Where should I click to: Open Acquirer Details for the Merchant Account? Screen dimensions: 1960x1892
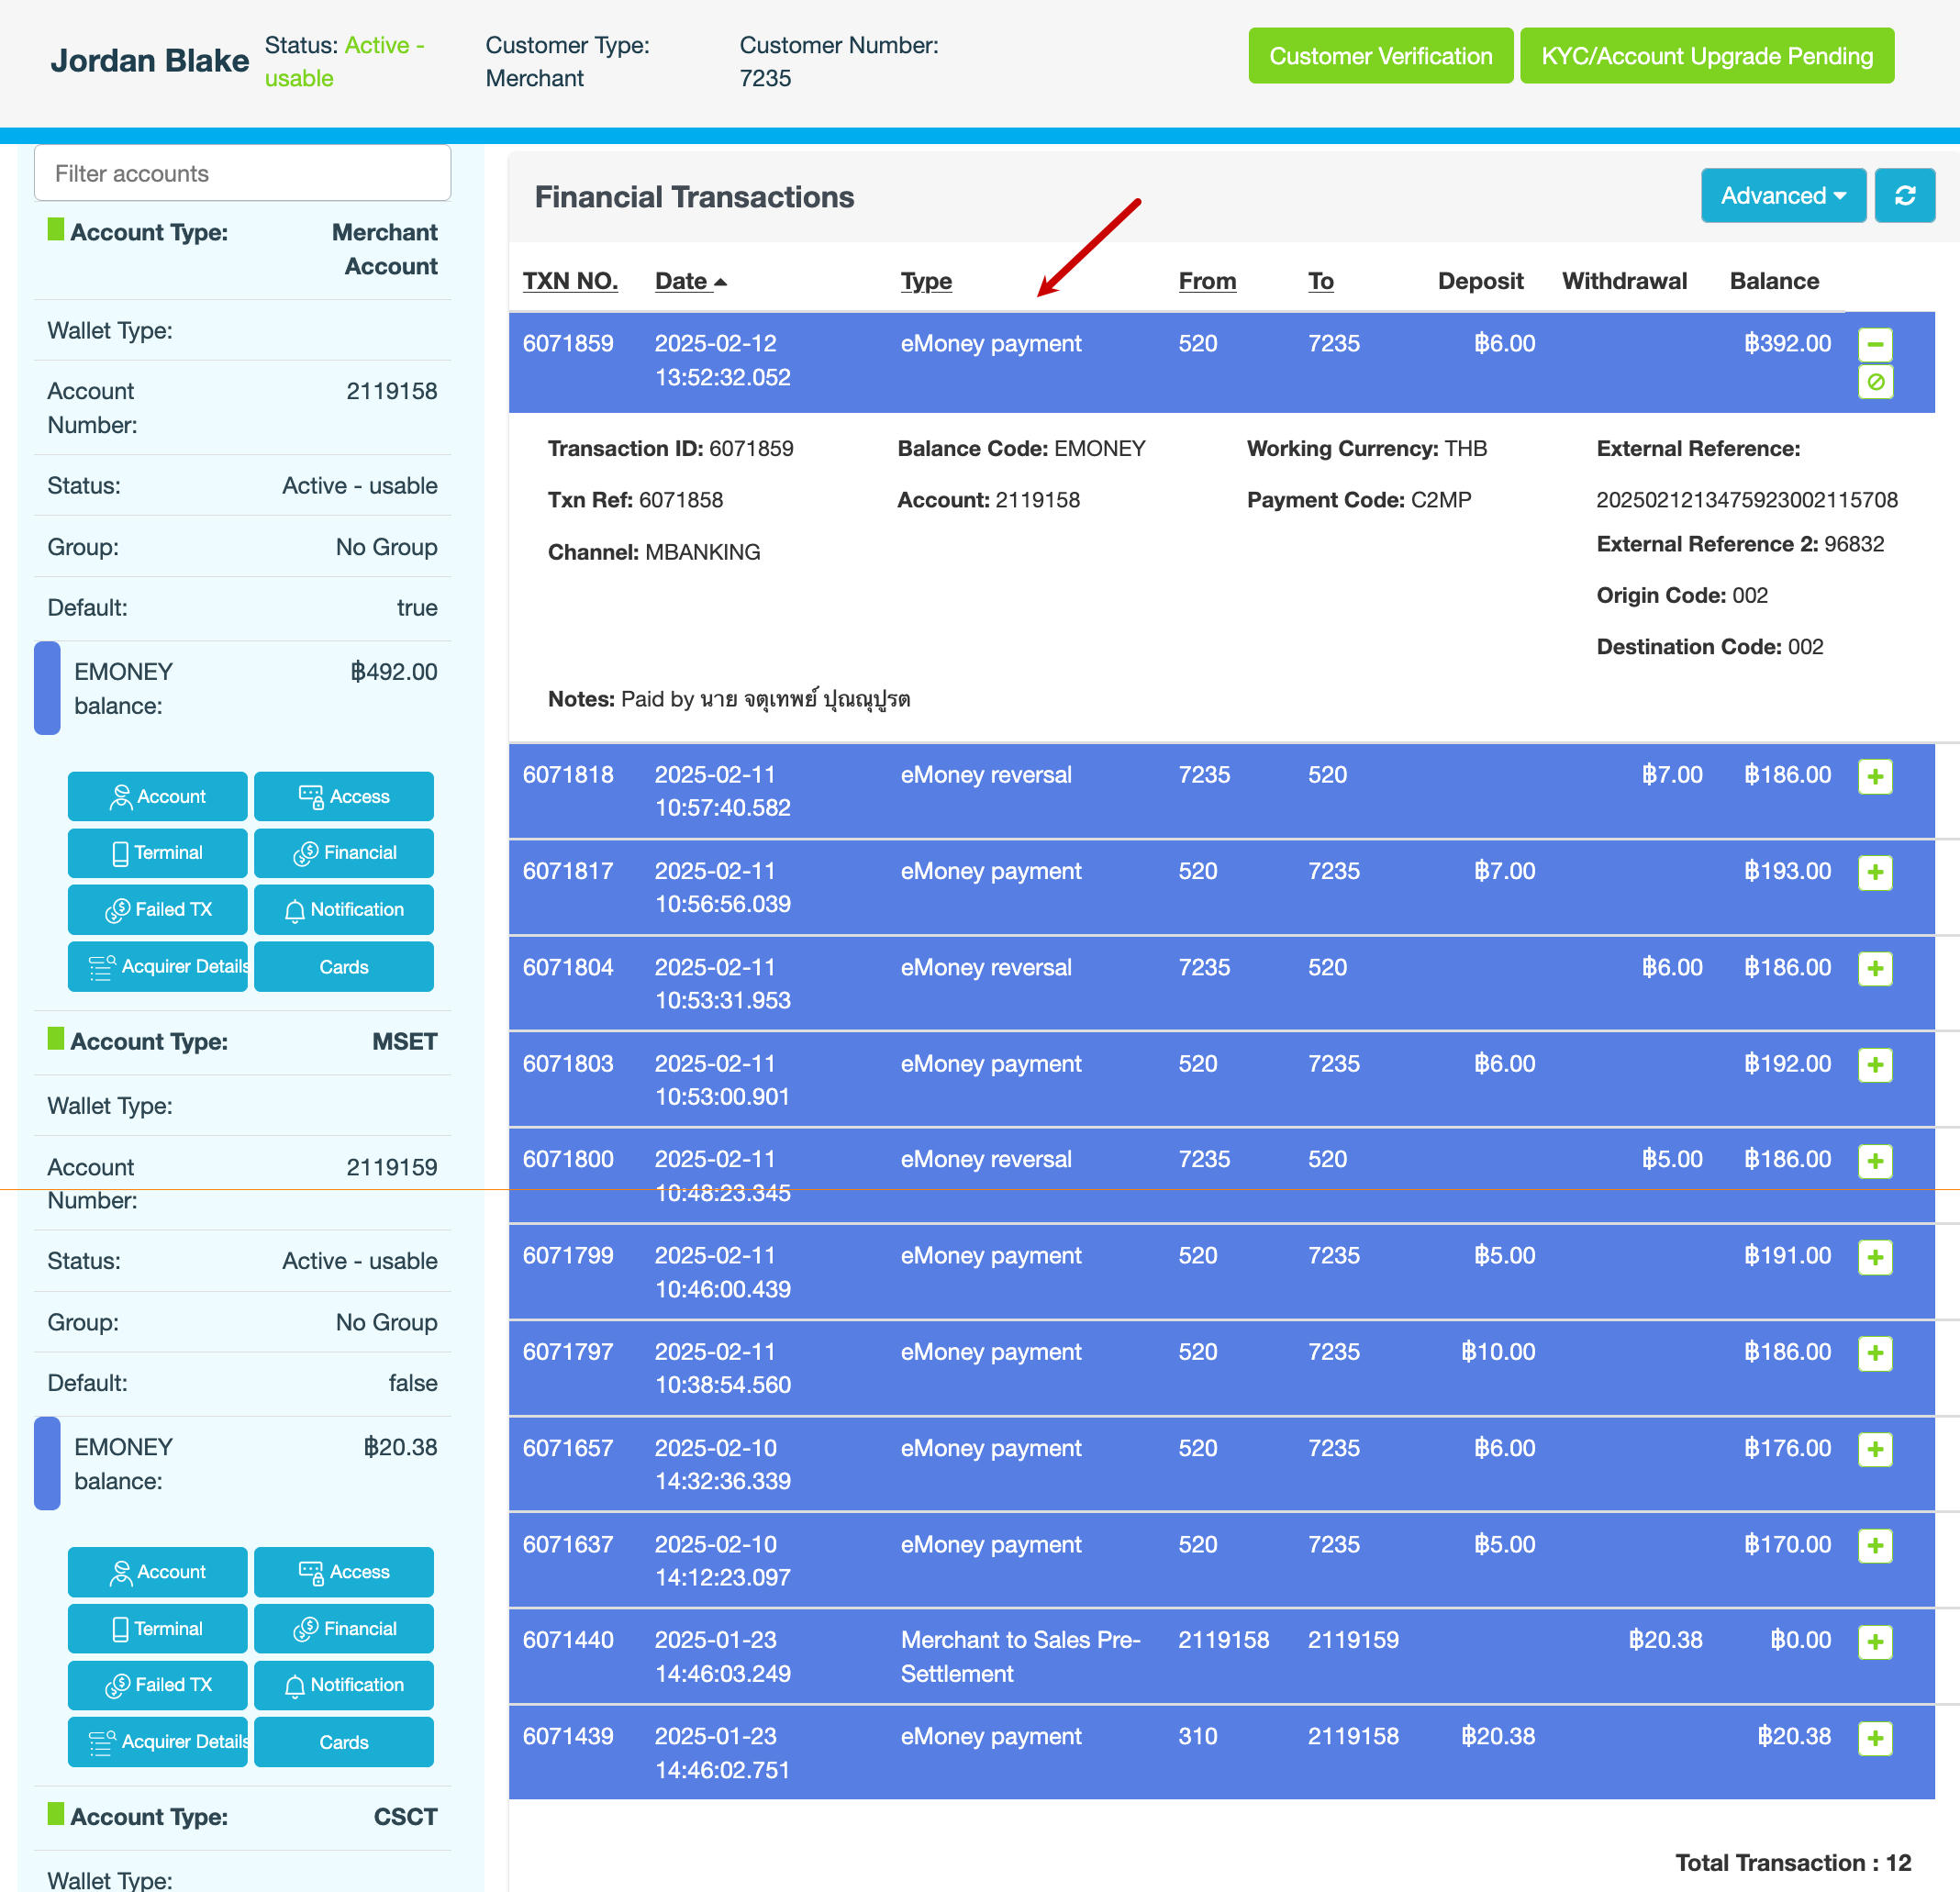(x=157, y=967)
